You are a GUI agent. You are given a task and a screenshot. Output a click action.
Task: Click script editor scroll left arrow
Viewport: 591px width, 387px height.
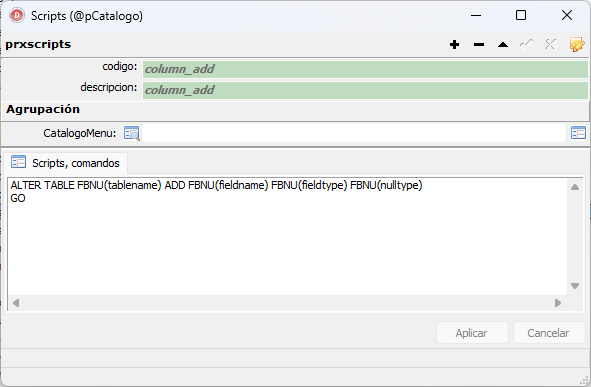(x=16, y=303)
